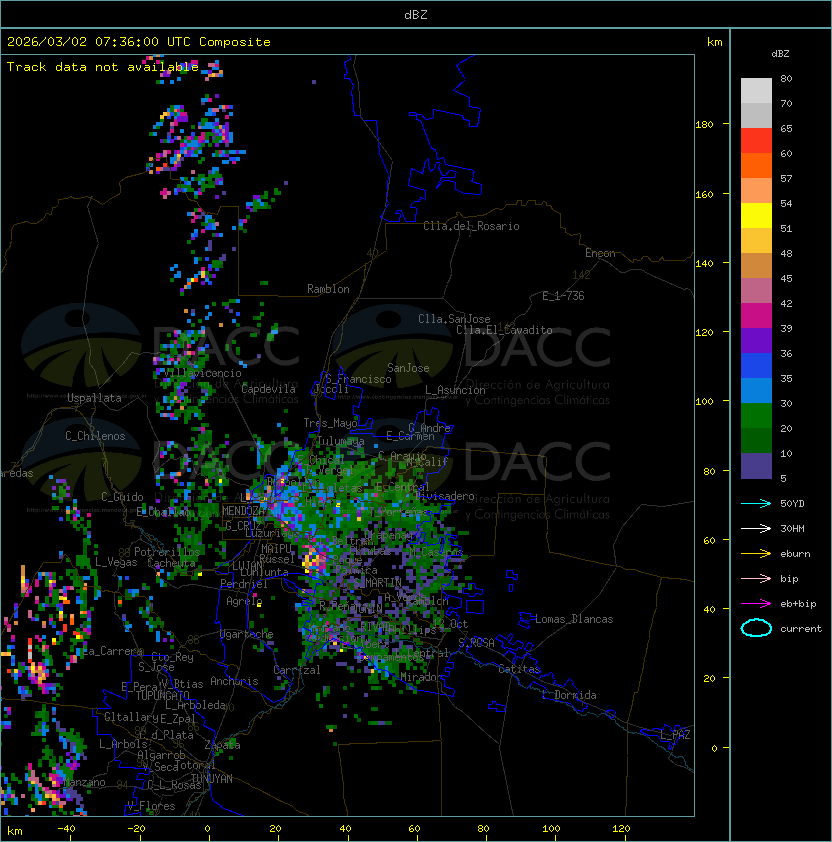Image resolution: width=832 pixels, height=842 pixels.
Task: Pick the slate 5-10 dBZ swatch
Action: 756,466
